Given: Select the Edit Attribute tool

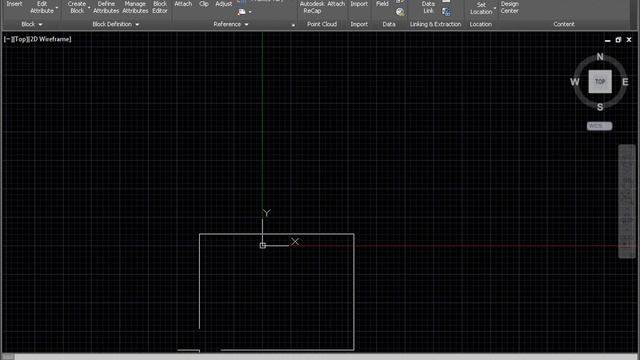Looking at the screenshot, I should [42, 7].
